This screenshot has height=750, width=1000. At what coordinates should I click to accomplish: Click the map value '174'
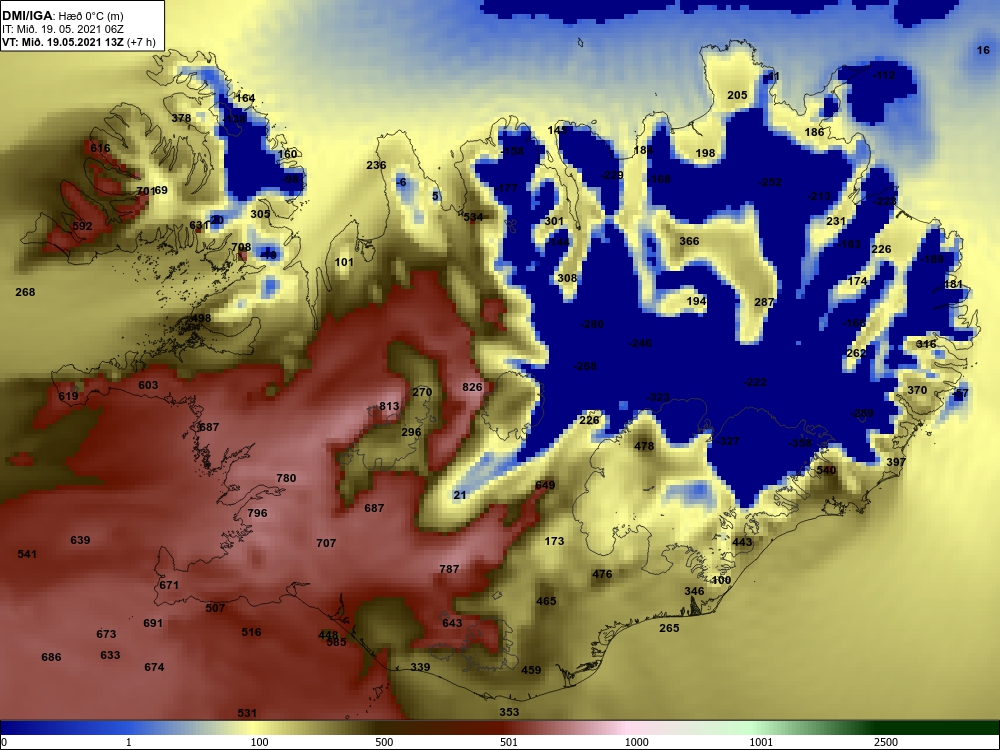pyautogui.click(x=857, y=281)
